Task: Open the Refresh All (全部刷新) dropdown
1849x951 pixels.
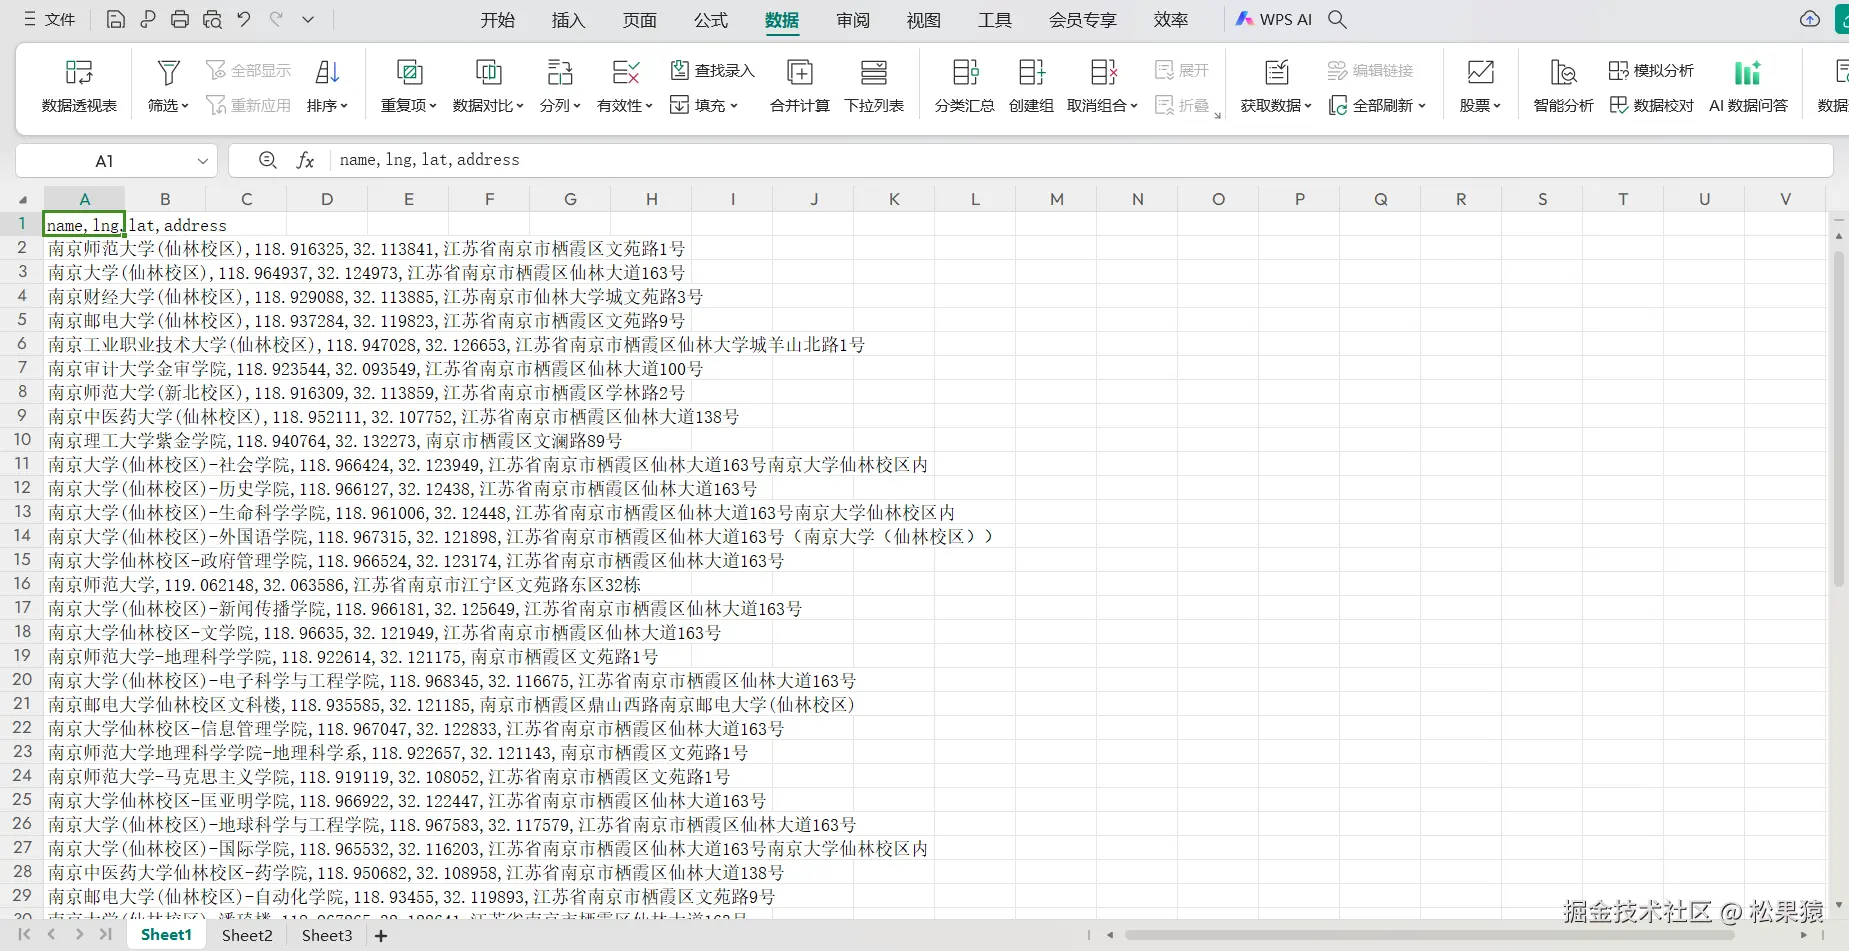Action: pos(1377,105)
